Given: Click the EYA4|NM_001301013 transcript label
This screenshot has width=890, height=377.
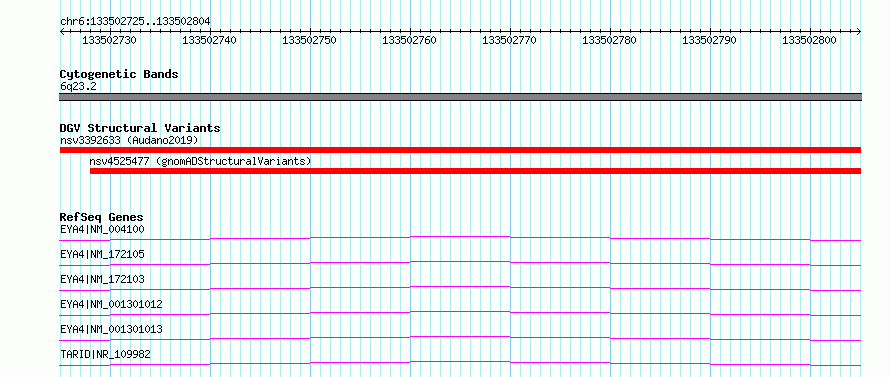Looking at the screenshot, I should click(111, 329).
